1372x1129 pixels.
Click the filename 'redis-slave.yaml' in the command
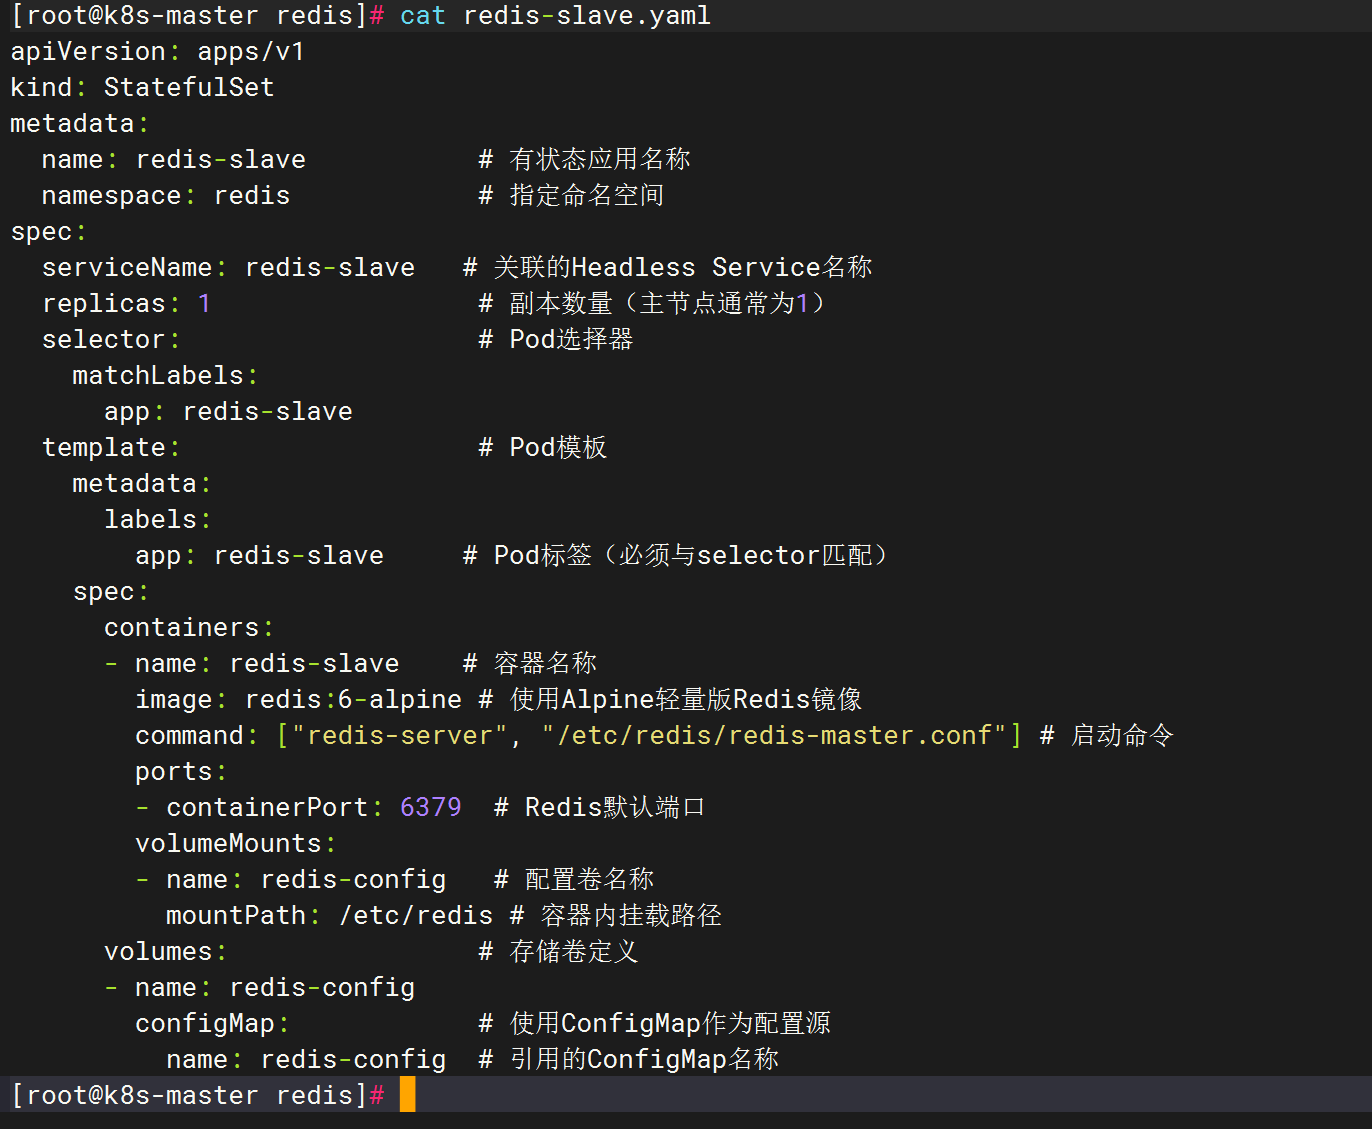pyautogui.click(x=587, y=16)
